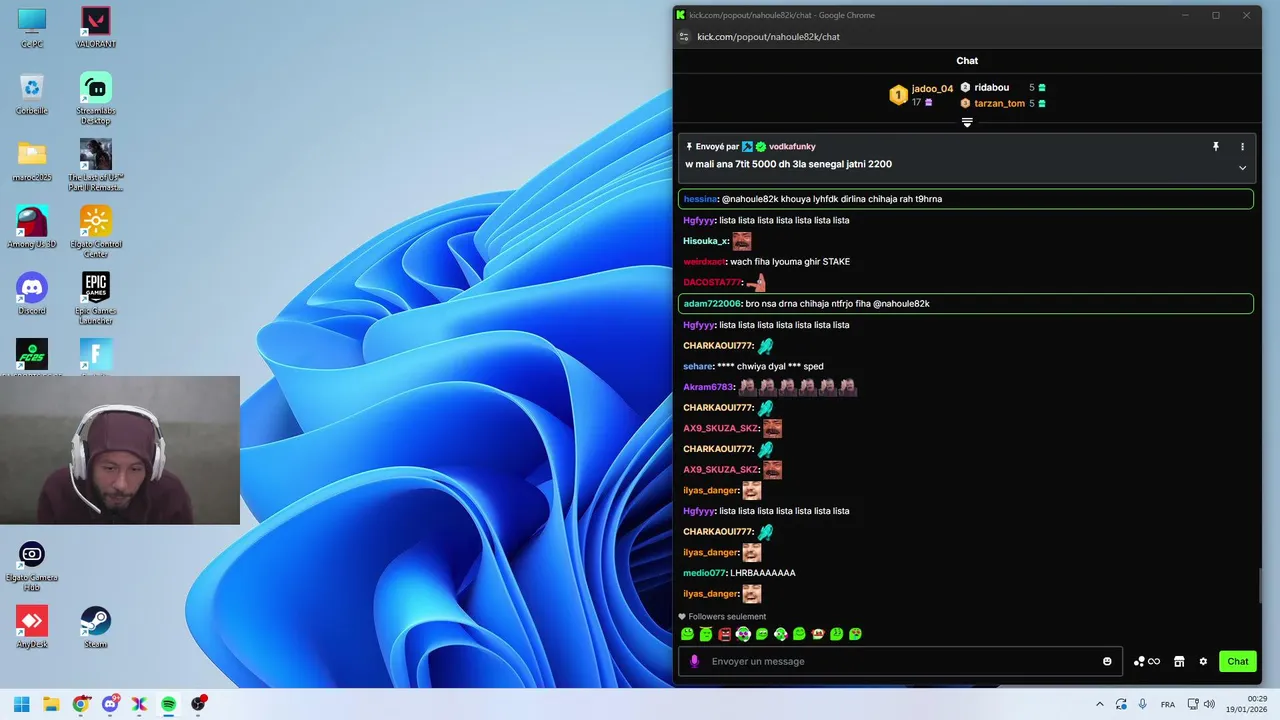Open Streamlabs Desktop shortcut
This screenshot has height=720, width=1280.
[96, 98]
